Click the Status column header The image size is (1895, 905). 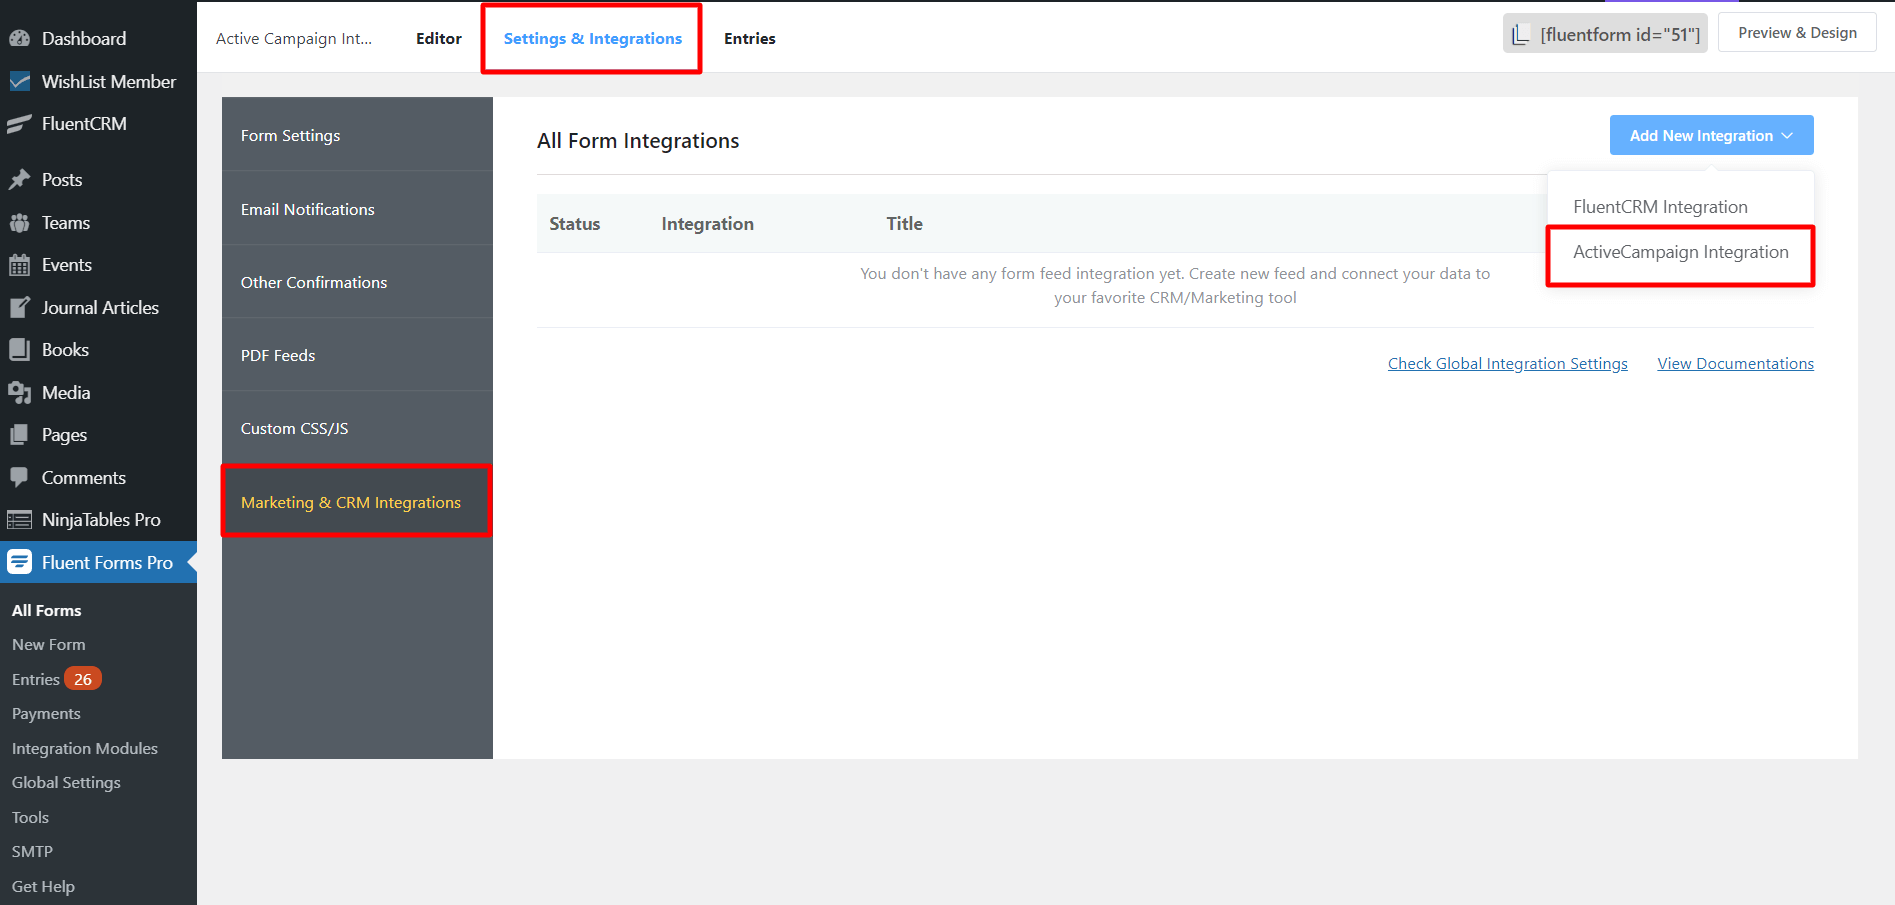(575, 224)
